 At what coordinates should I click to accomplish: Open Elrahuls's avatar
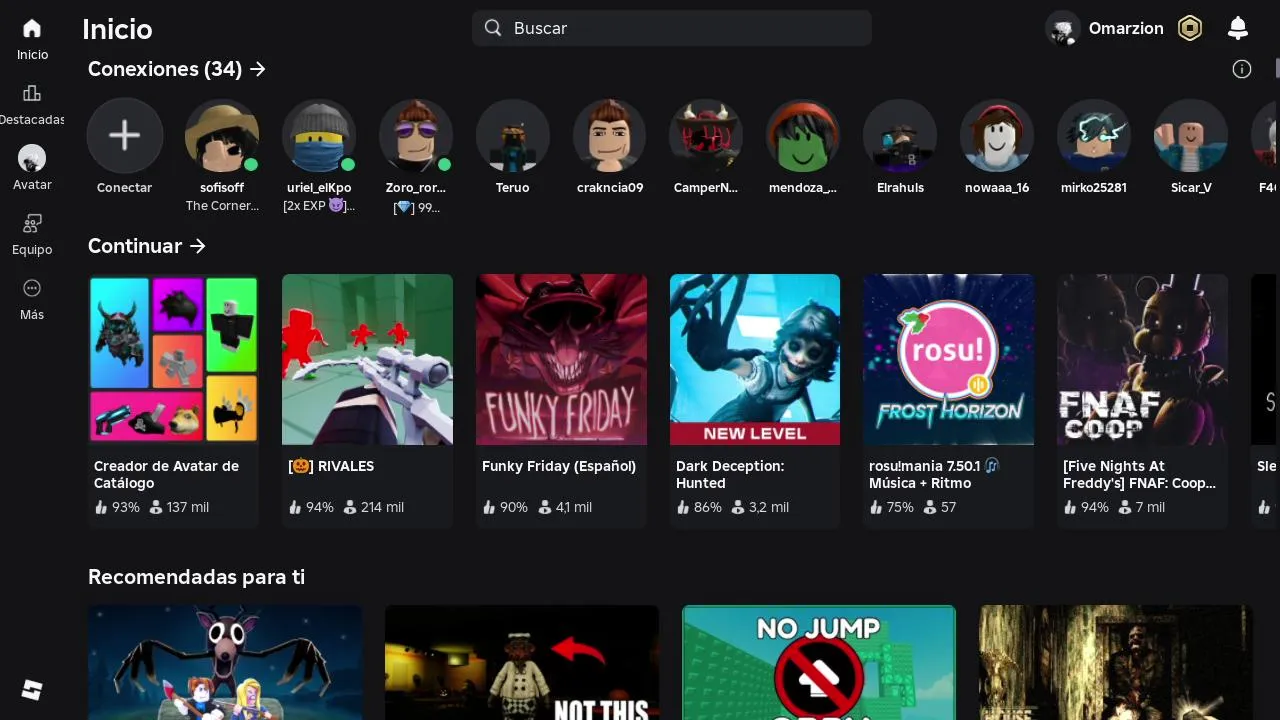(x=900, y=135)
